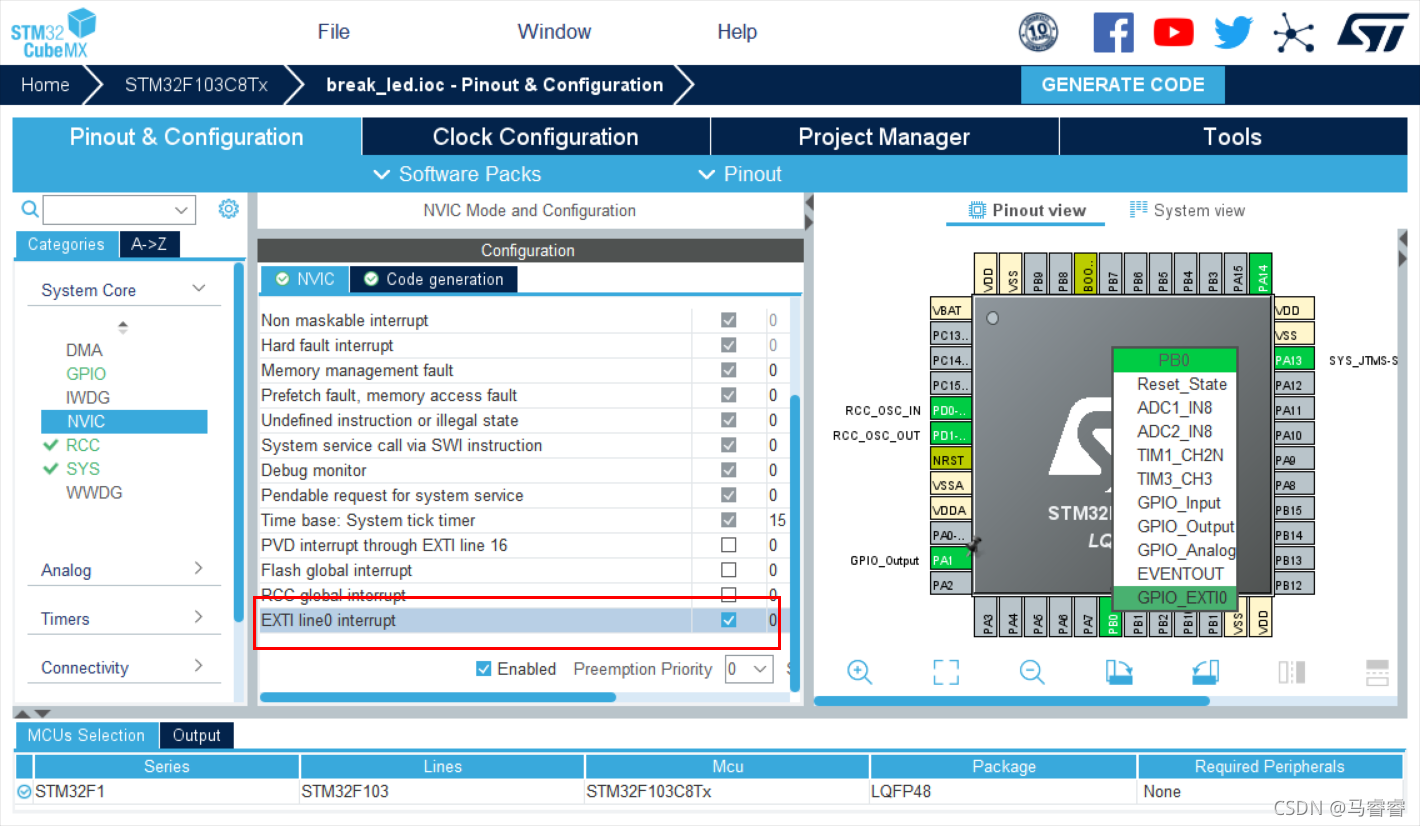
Task: Click the VBAT pin on chip
Action: click(951, 310)
